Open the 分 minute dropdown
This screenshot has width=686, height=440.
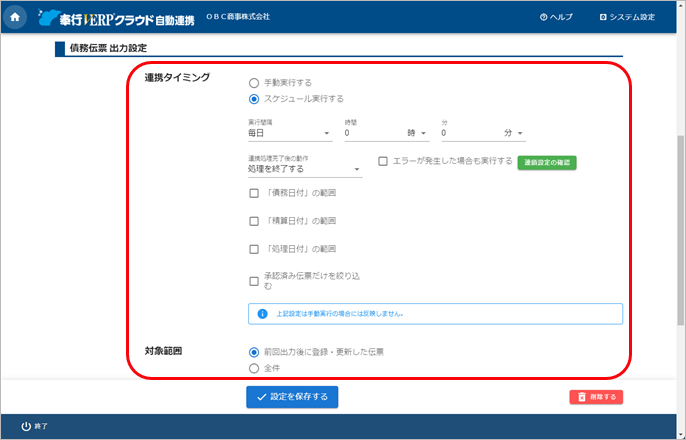coord(483,133)
